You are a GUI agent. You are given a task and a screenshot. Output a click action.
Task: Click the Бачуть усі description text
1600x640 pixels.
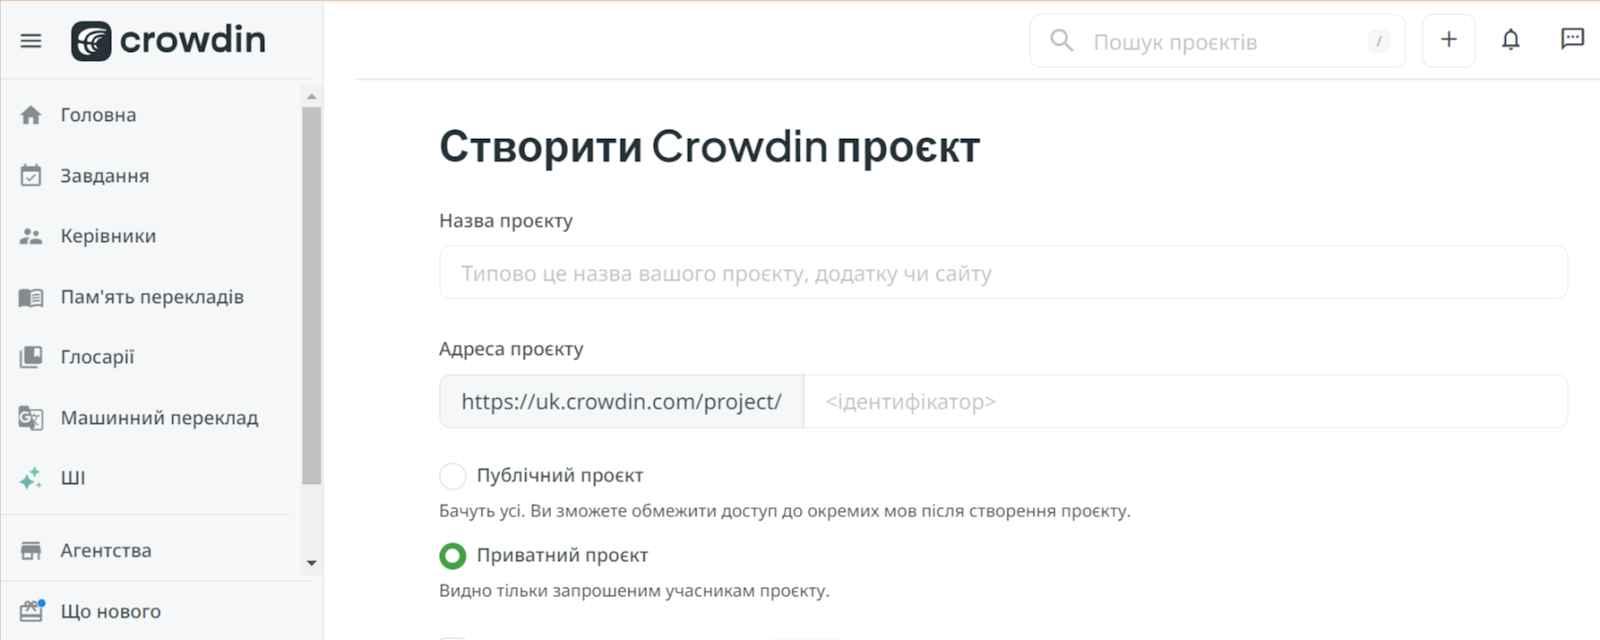point(785,511)
